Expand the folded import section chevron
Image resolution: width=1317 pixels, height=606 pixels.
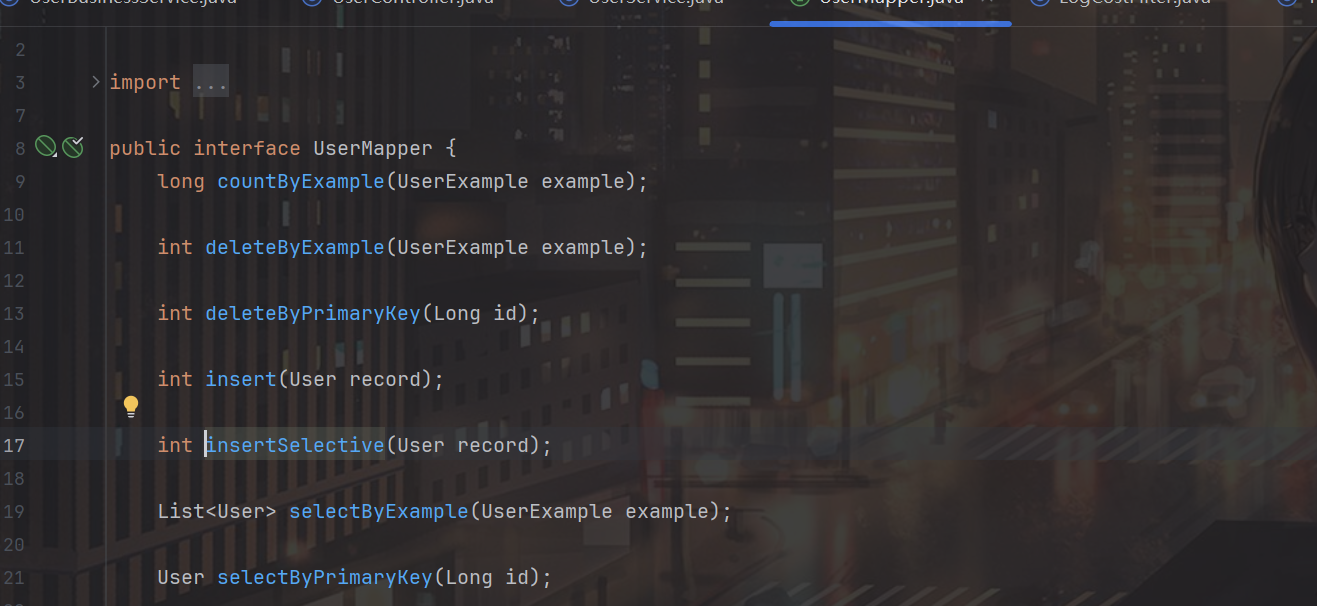tap(96, 82)
